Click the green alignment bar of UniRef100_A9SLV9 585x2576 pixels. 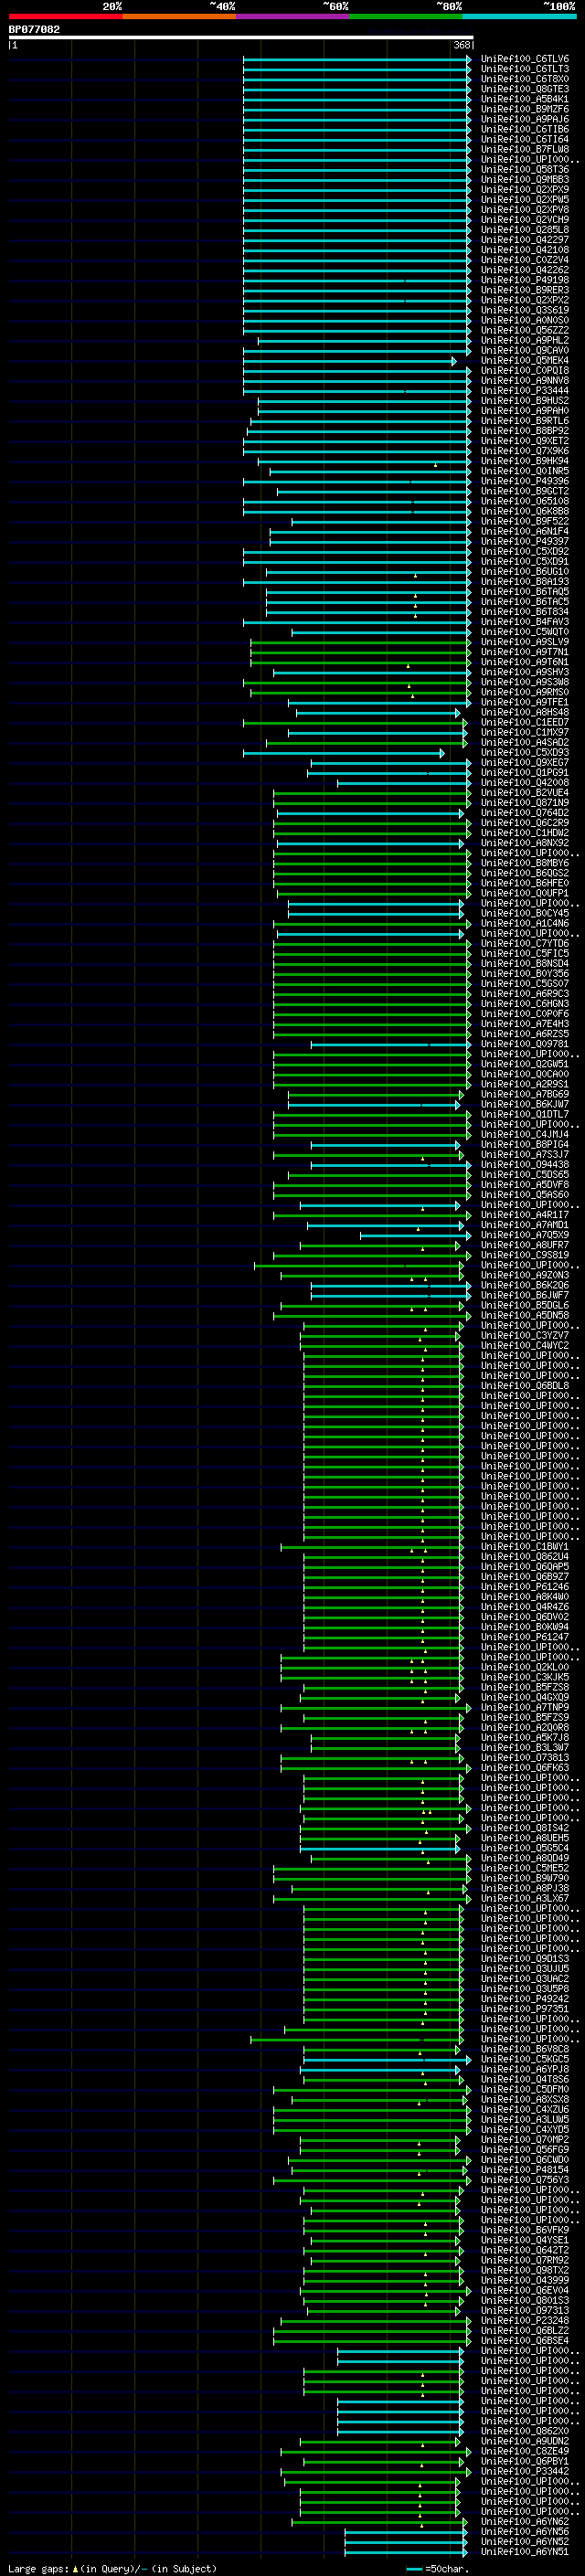pos(361,642)
